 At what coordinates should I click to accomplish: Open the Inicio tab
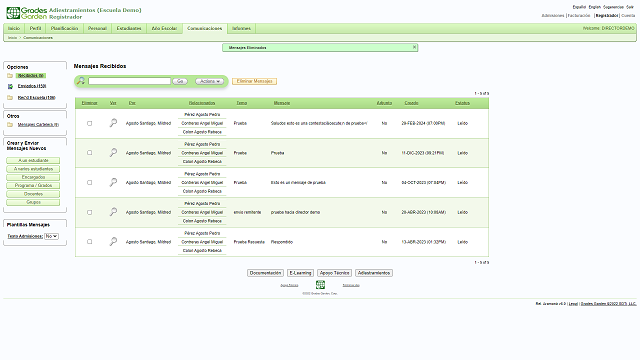14,28
